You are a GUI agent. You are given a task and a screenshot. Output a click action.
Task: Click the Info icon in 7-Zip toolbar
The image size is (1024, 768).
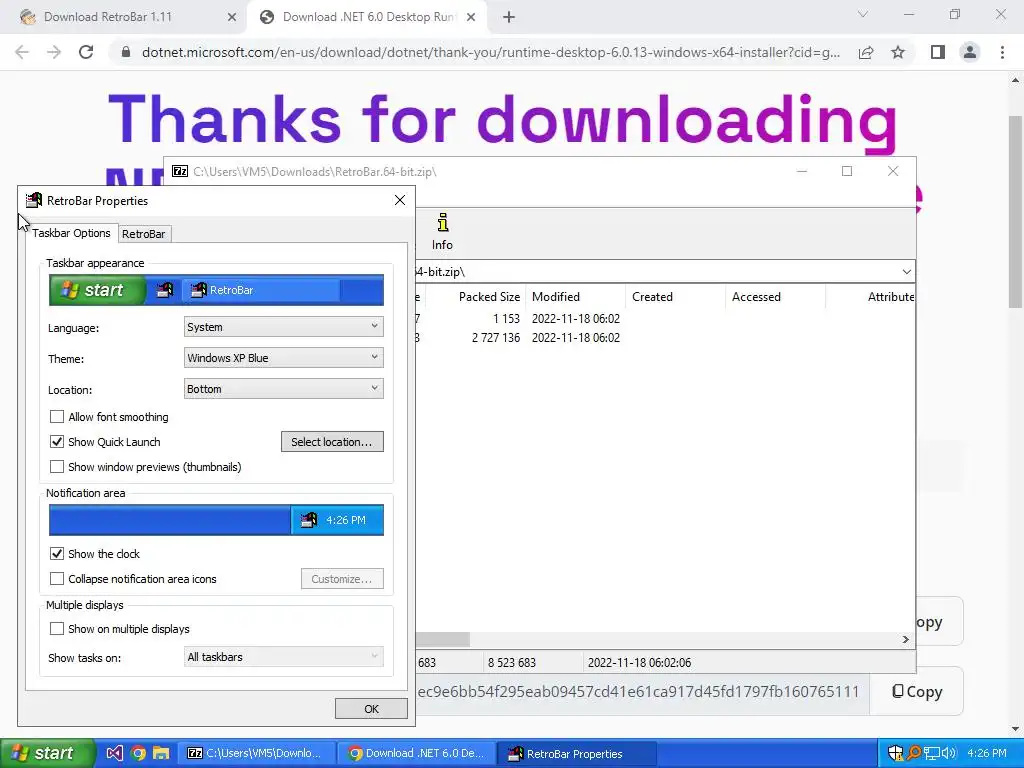[x=442, y=232]
